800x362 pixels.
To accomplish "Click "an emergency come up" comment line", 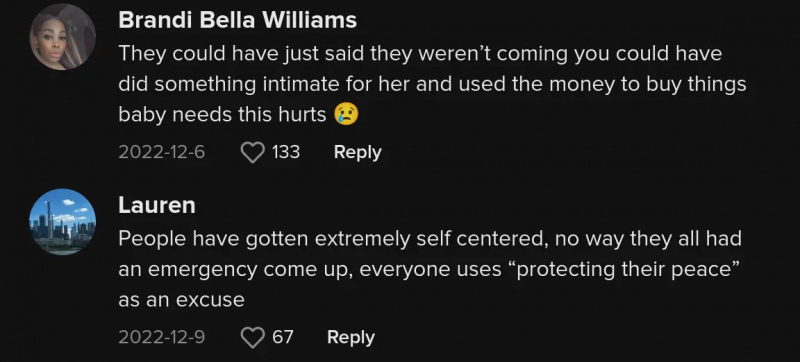I will (429, 269).
